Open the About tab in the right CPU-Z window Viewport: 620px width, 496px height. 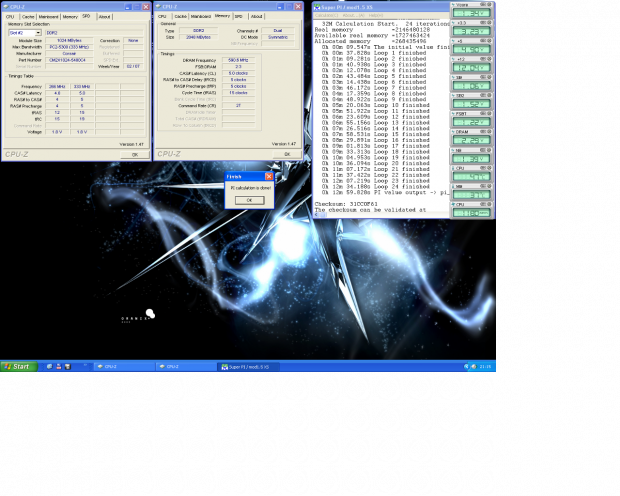point(257,17)
